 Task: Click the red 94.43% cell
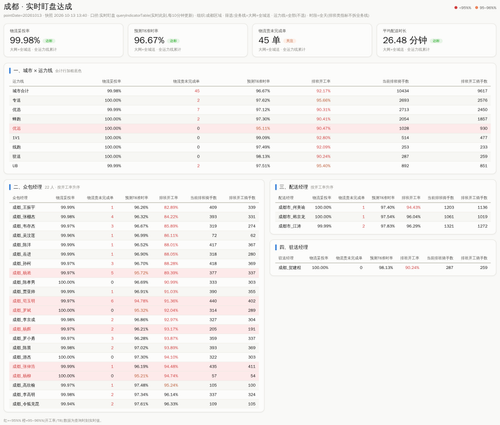click(413, 207)
